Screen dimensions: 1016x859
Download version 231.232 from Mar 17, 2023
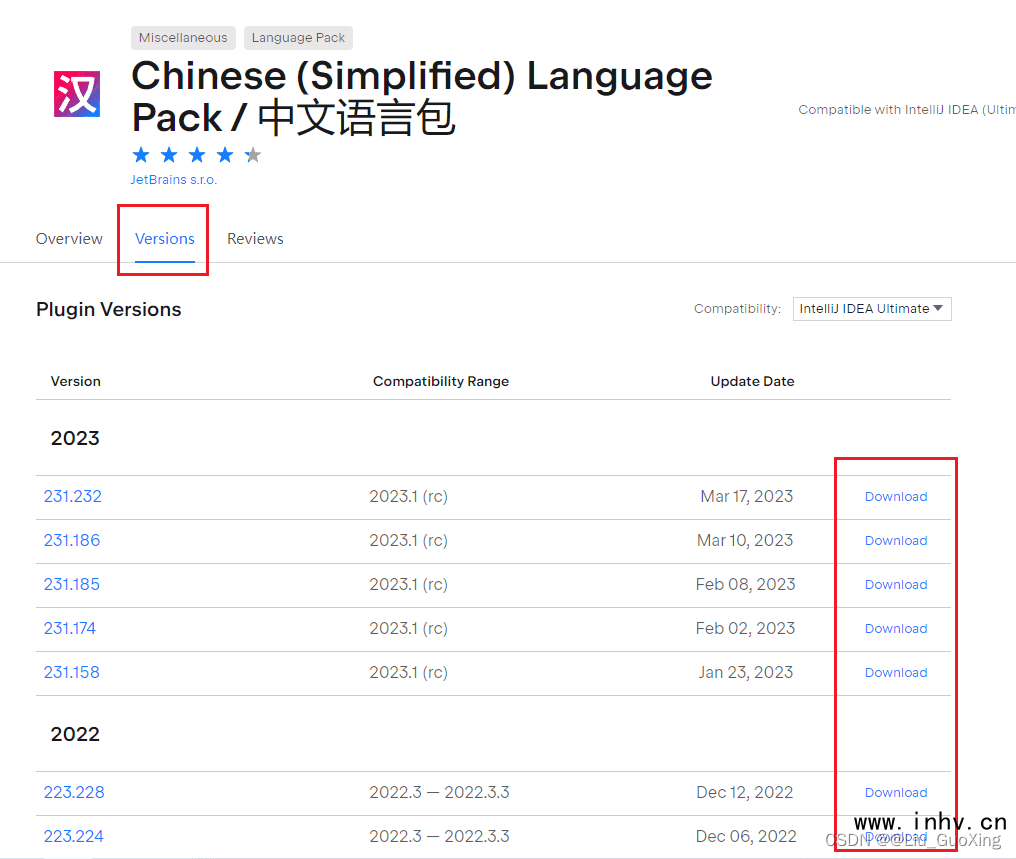896,496
